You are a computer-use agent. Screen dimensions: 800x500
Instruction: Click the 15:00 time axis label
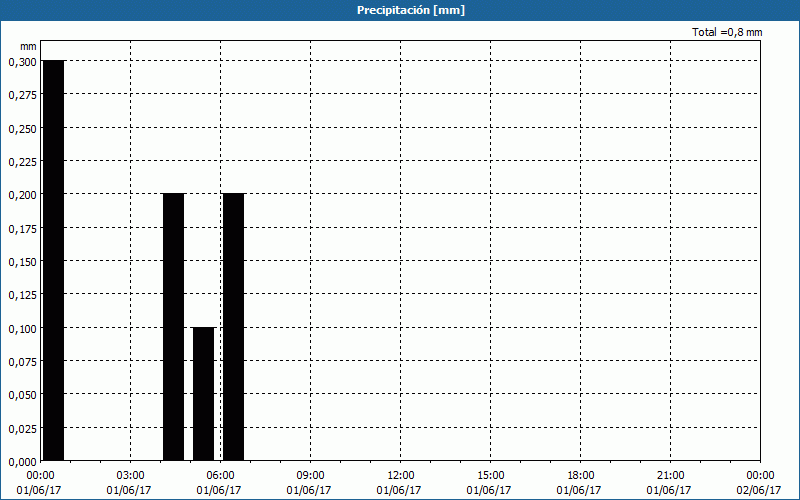click(x=490, y=476)
